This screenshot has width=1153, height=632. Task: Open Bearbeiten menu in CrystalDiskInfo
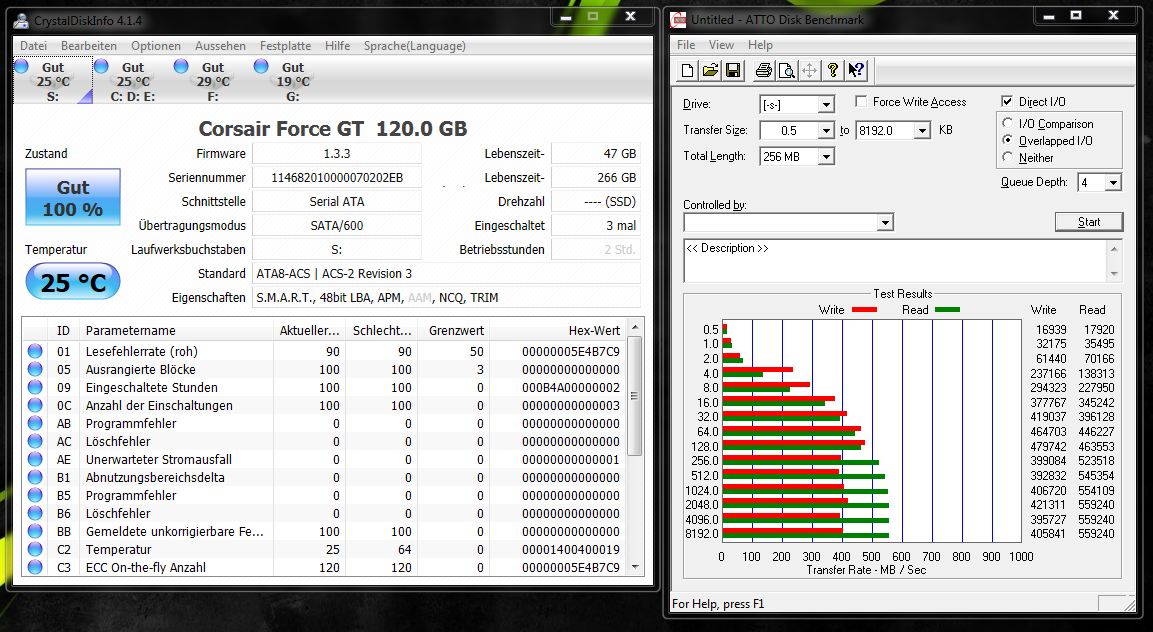point(88,46)
